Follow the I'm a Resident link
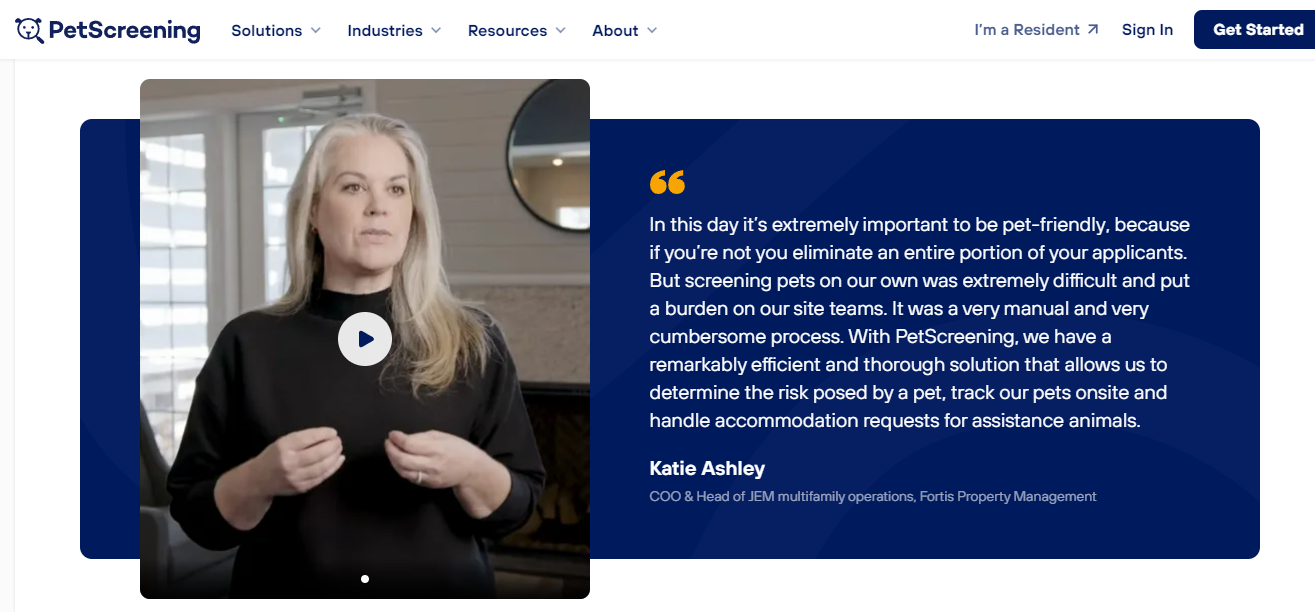 [1037, 30]
